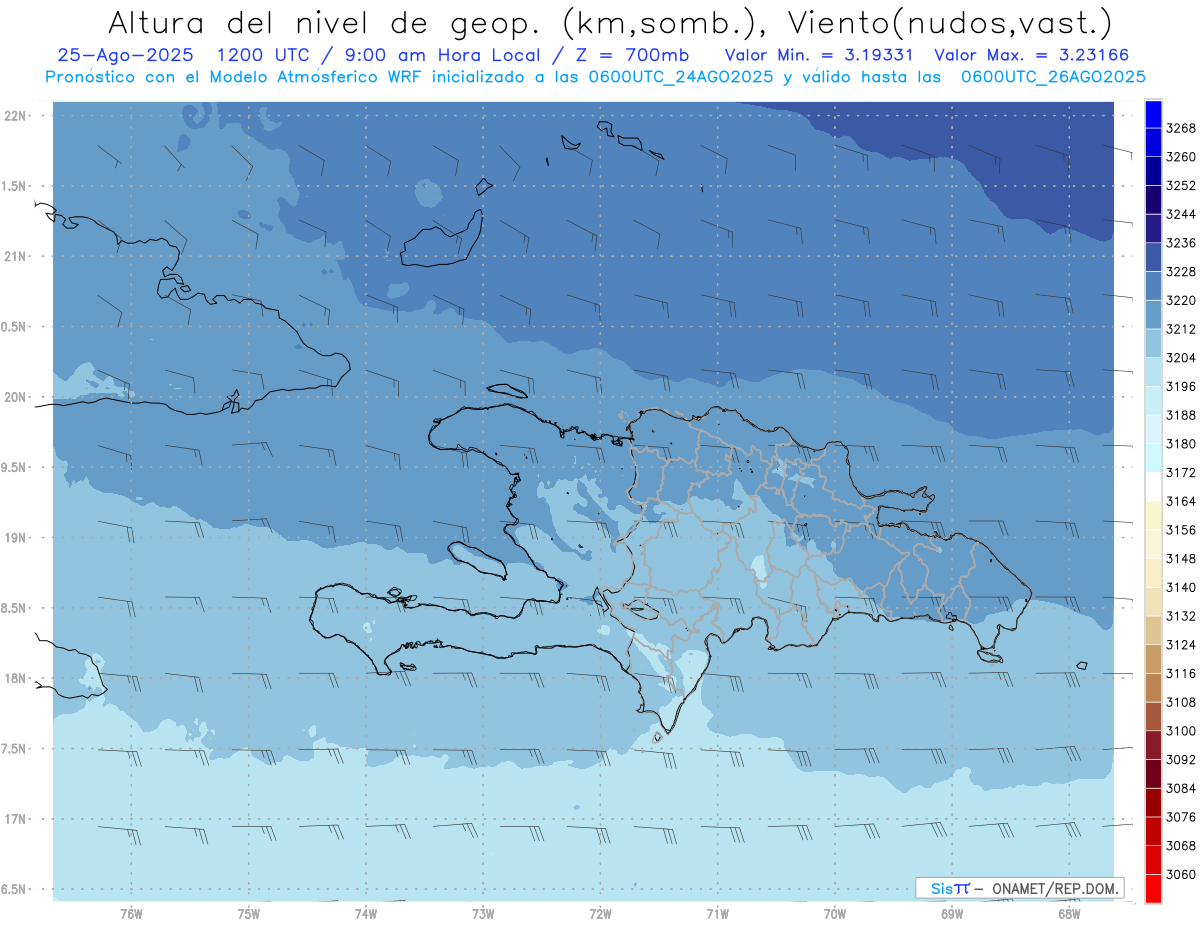
Task: Click the '6.5N' axis label
Action: click(x=14, y=889)
